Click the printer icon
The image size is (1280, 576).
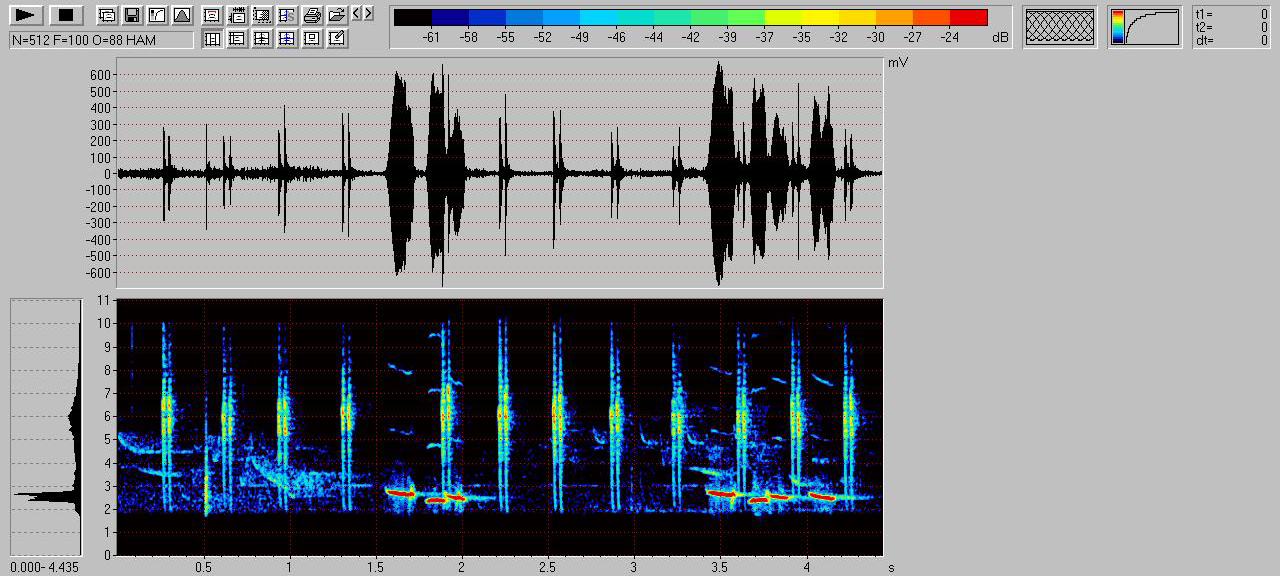tap(312, 15)
